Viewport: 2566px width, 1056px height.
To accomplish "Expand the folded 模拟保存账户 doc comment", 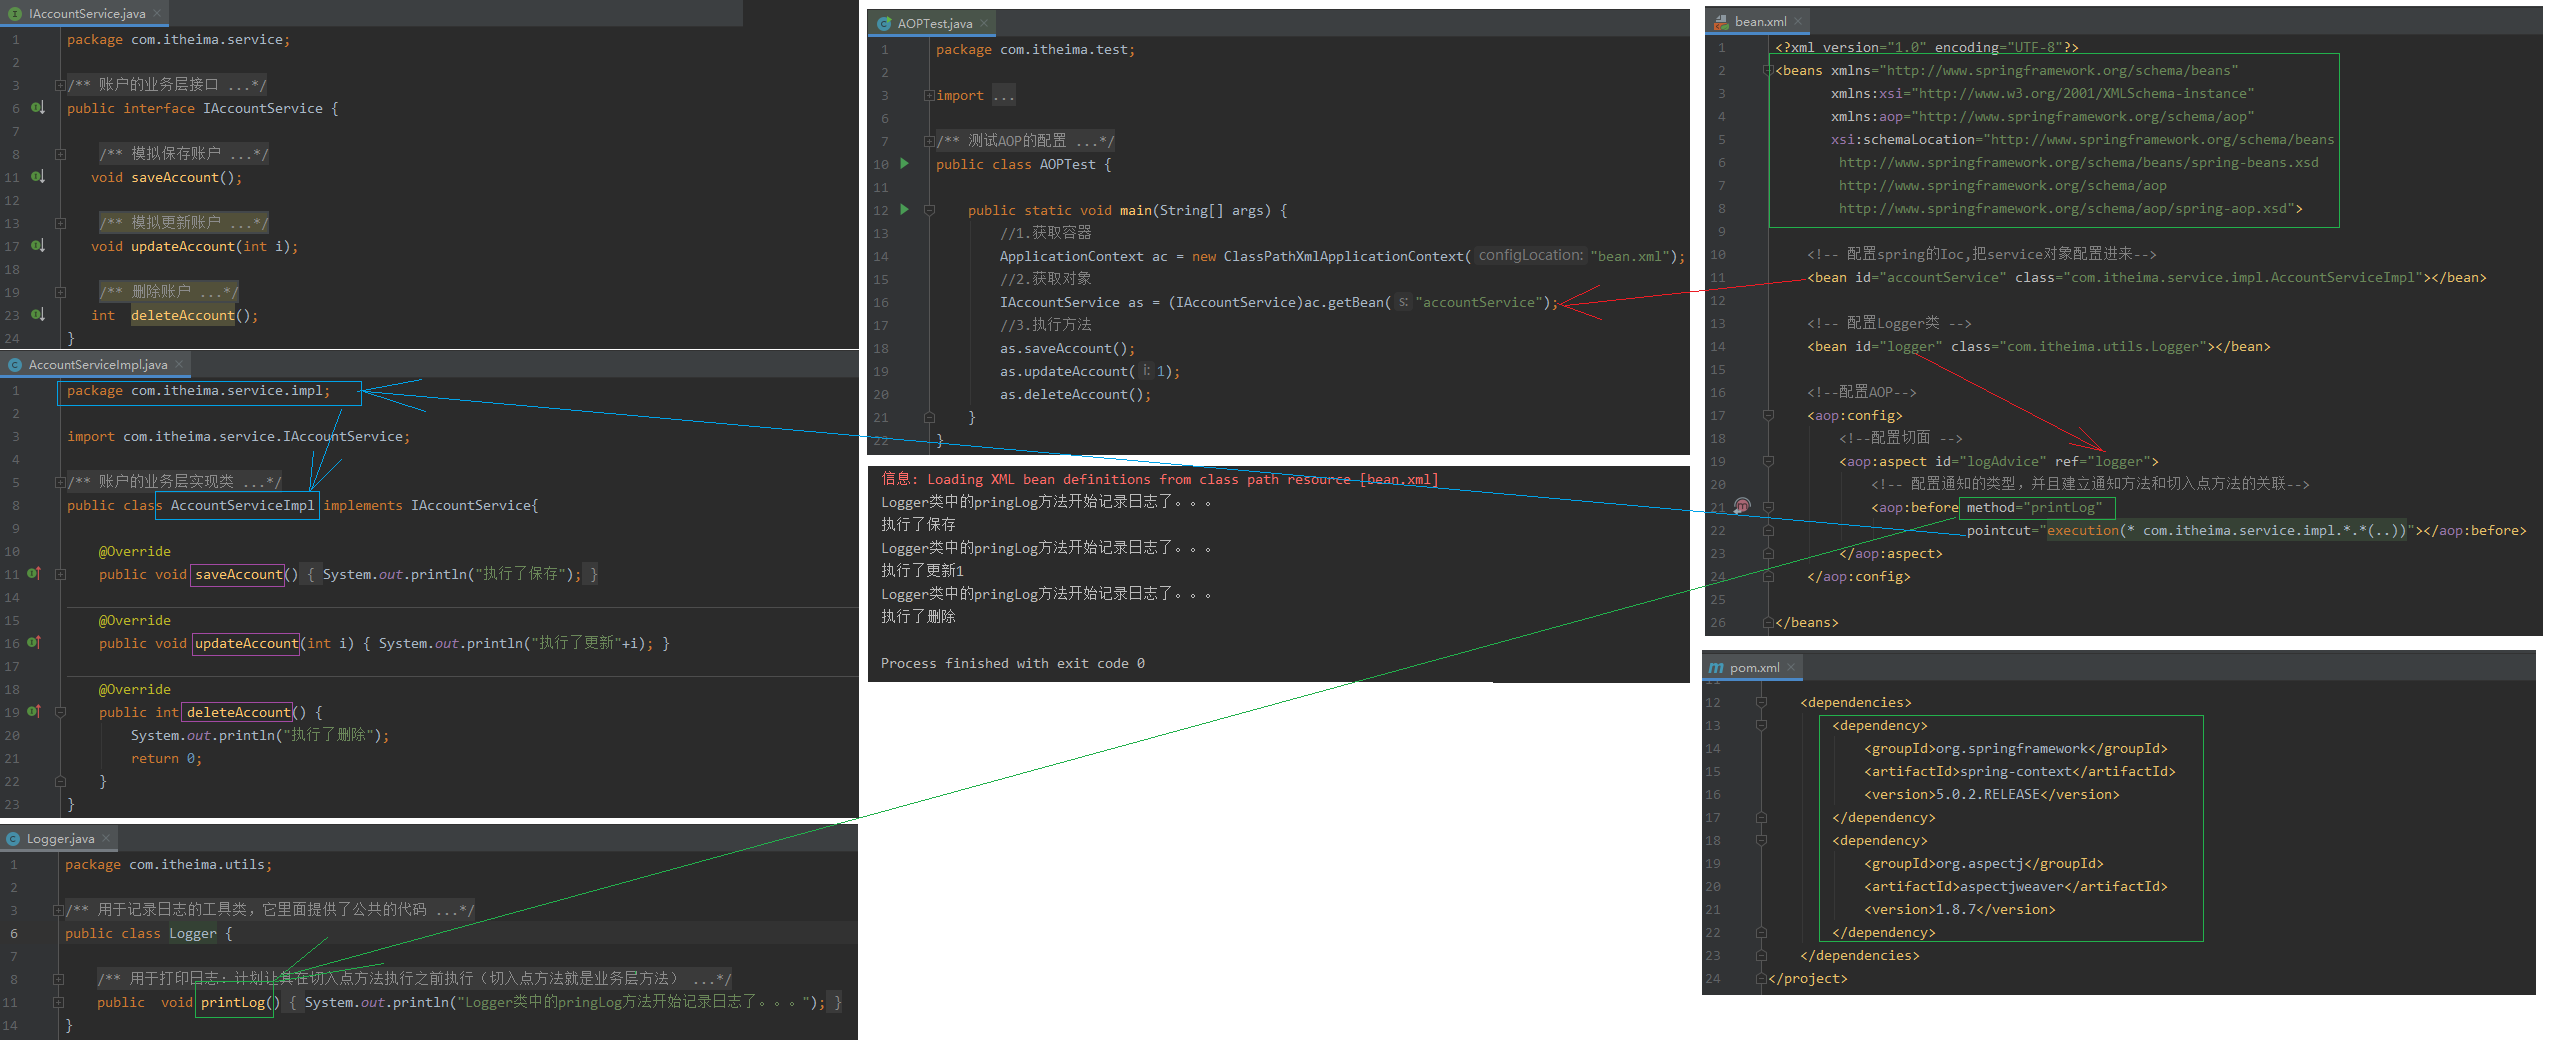I will tap(60, 154).
